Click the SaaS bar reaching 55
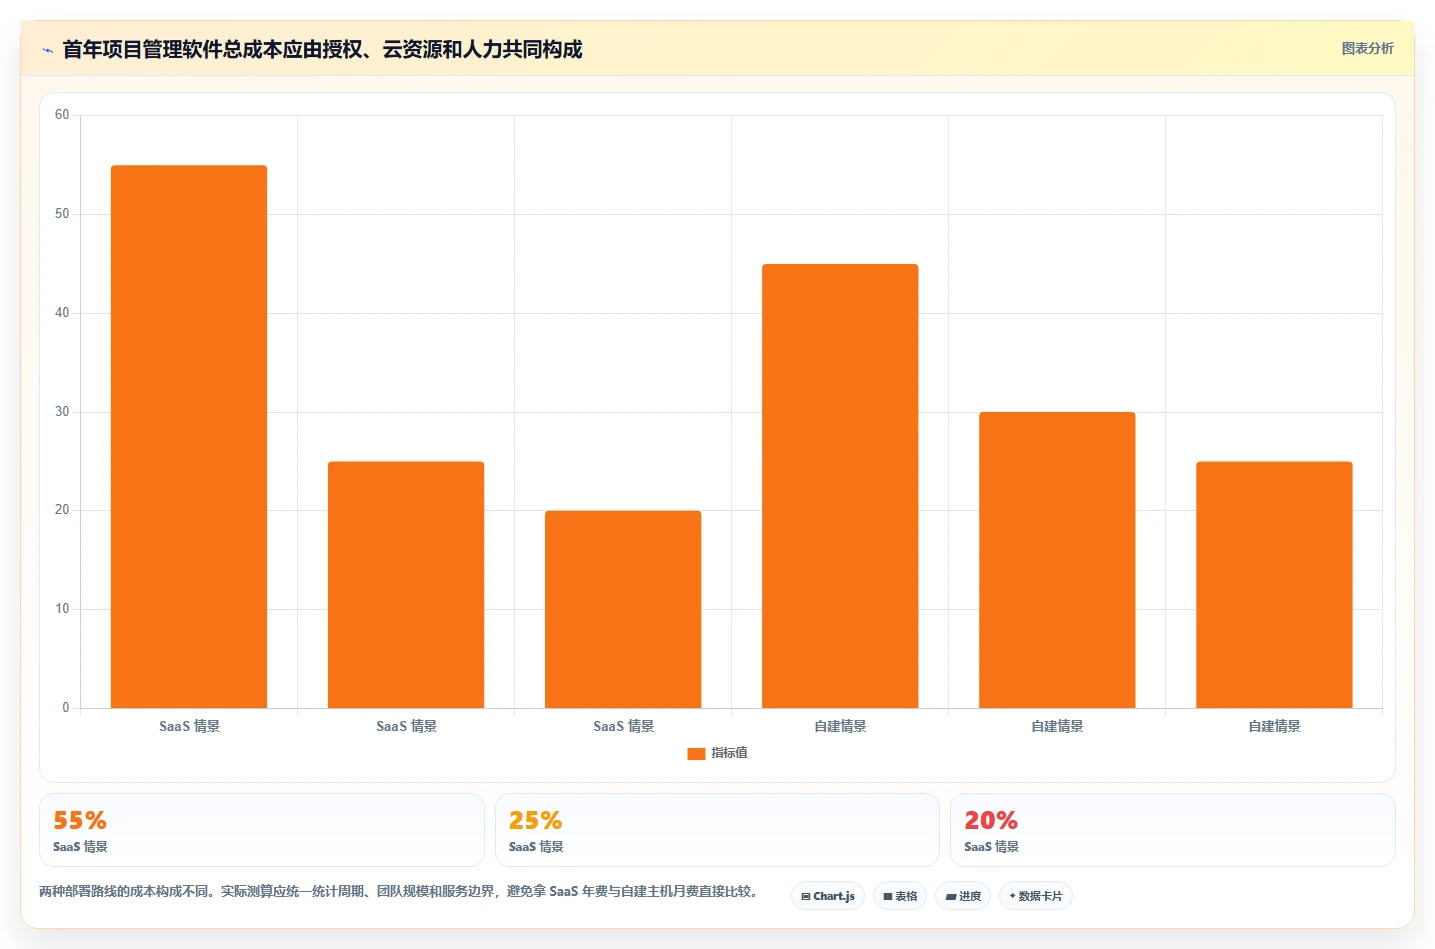Viewport: 1435px width, 949px height. tap(189, 437)
